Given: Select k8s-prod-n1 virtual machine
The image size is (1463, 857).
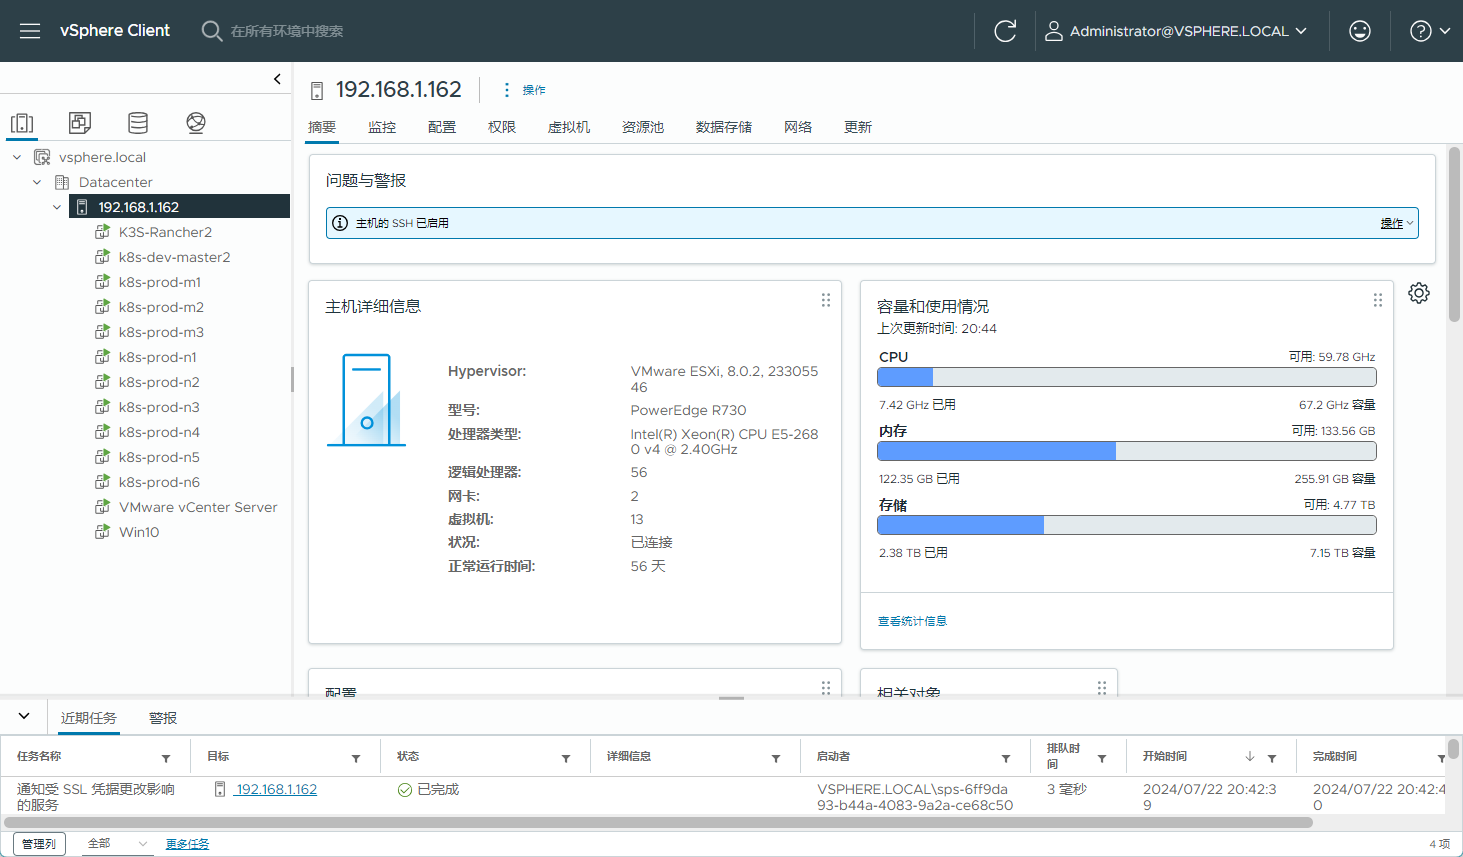Looking at the screenshot, I should 158,357.
